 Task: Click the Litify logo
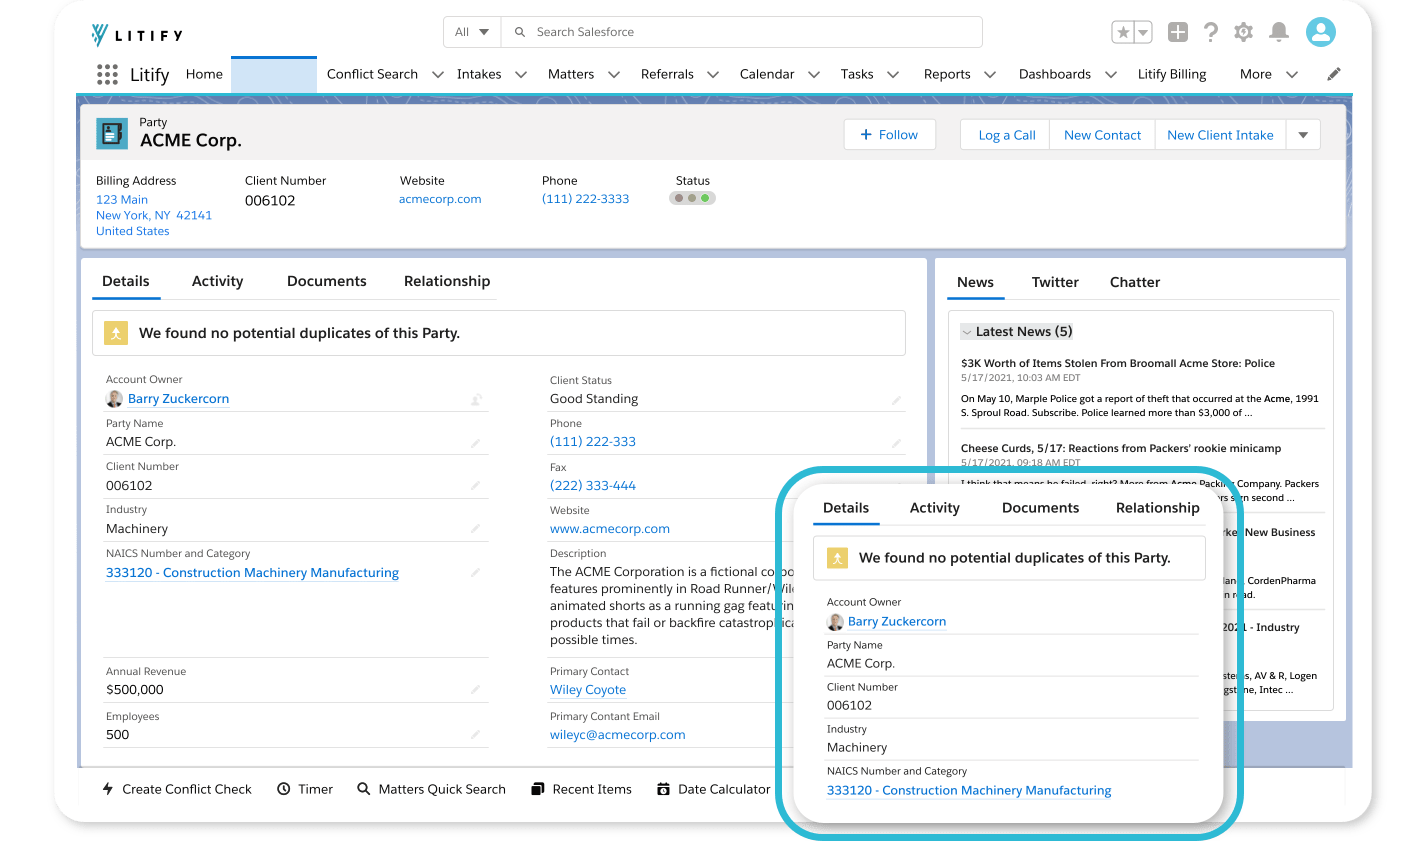pos(137,35)
